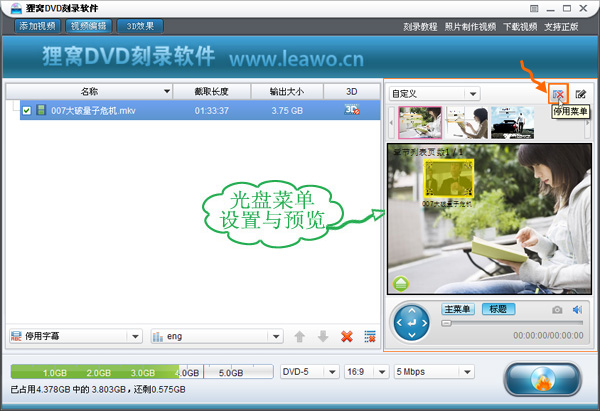Click the 添加视频 toolbar button

click(38, 26)
